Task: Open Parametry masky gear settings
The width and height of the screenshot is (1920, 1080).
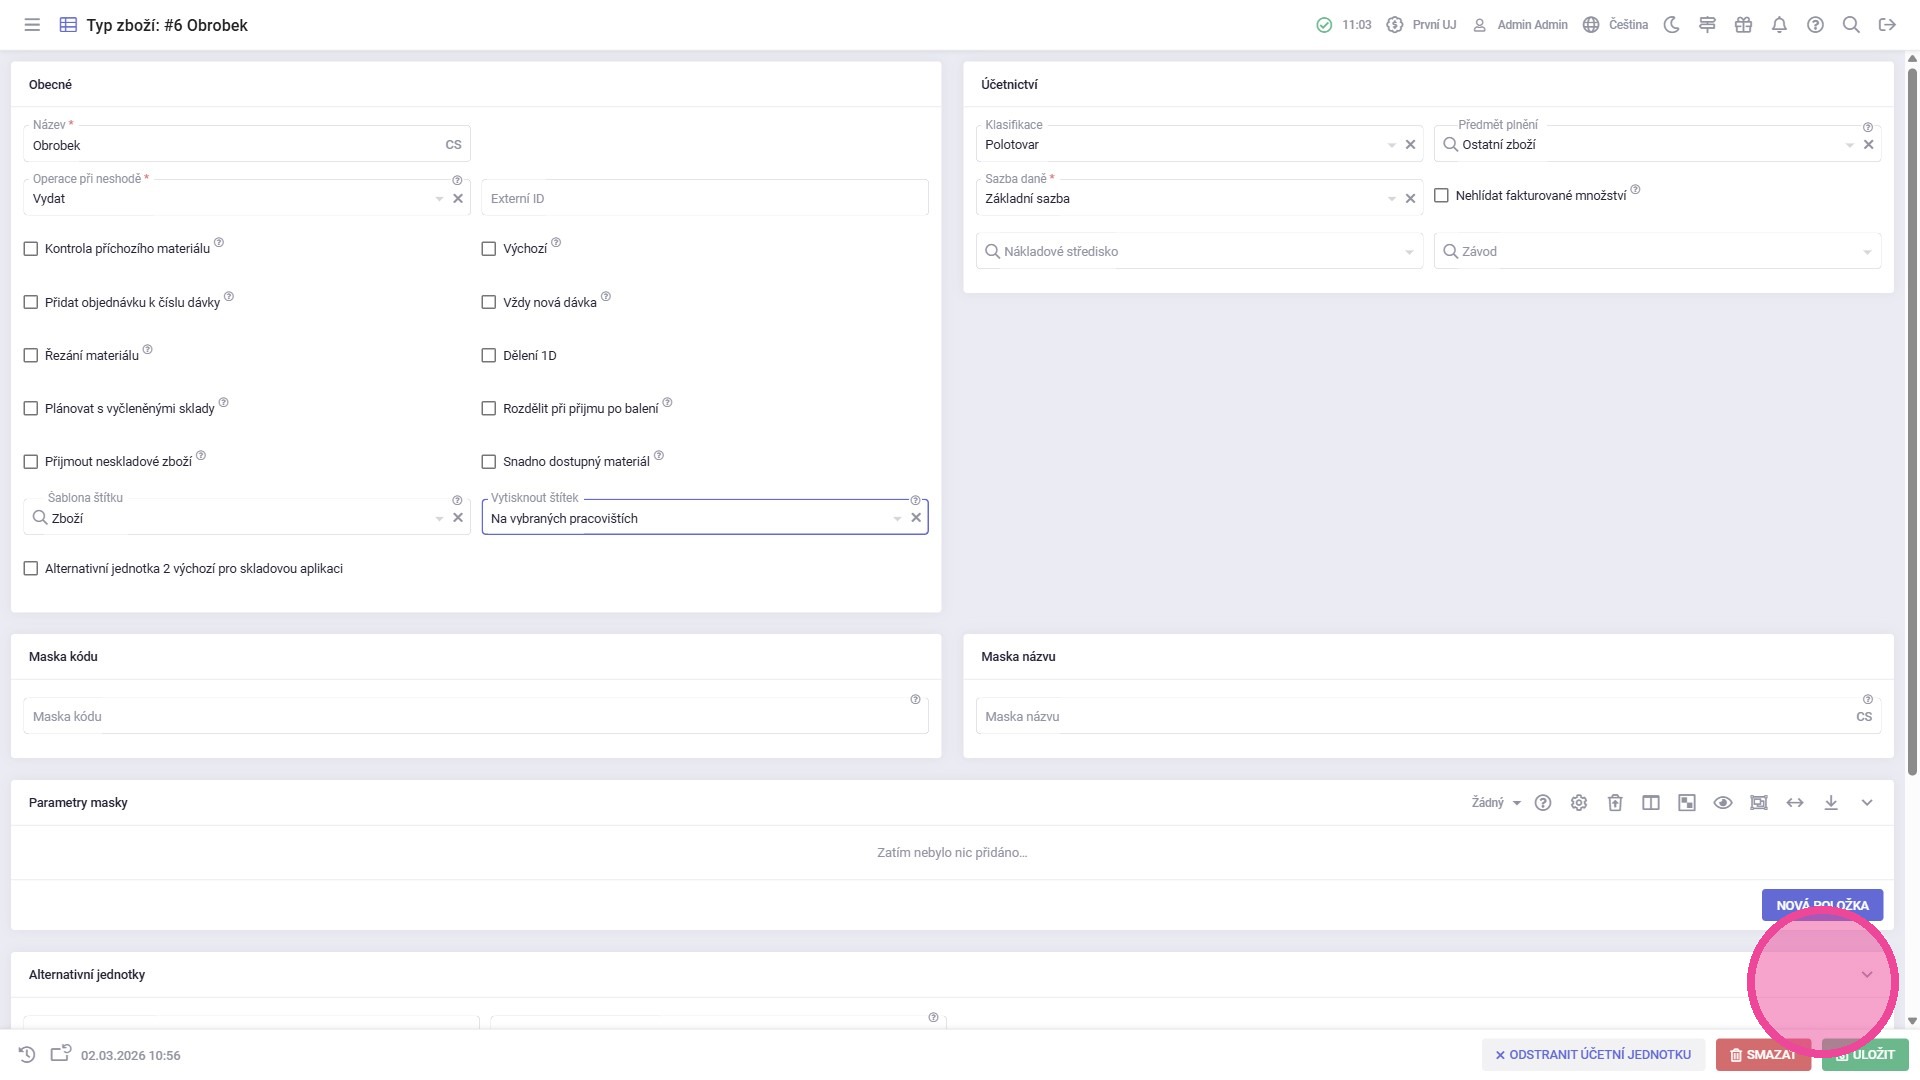Action: point(1579,803)
